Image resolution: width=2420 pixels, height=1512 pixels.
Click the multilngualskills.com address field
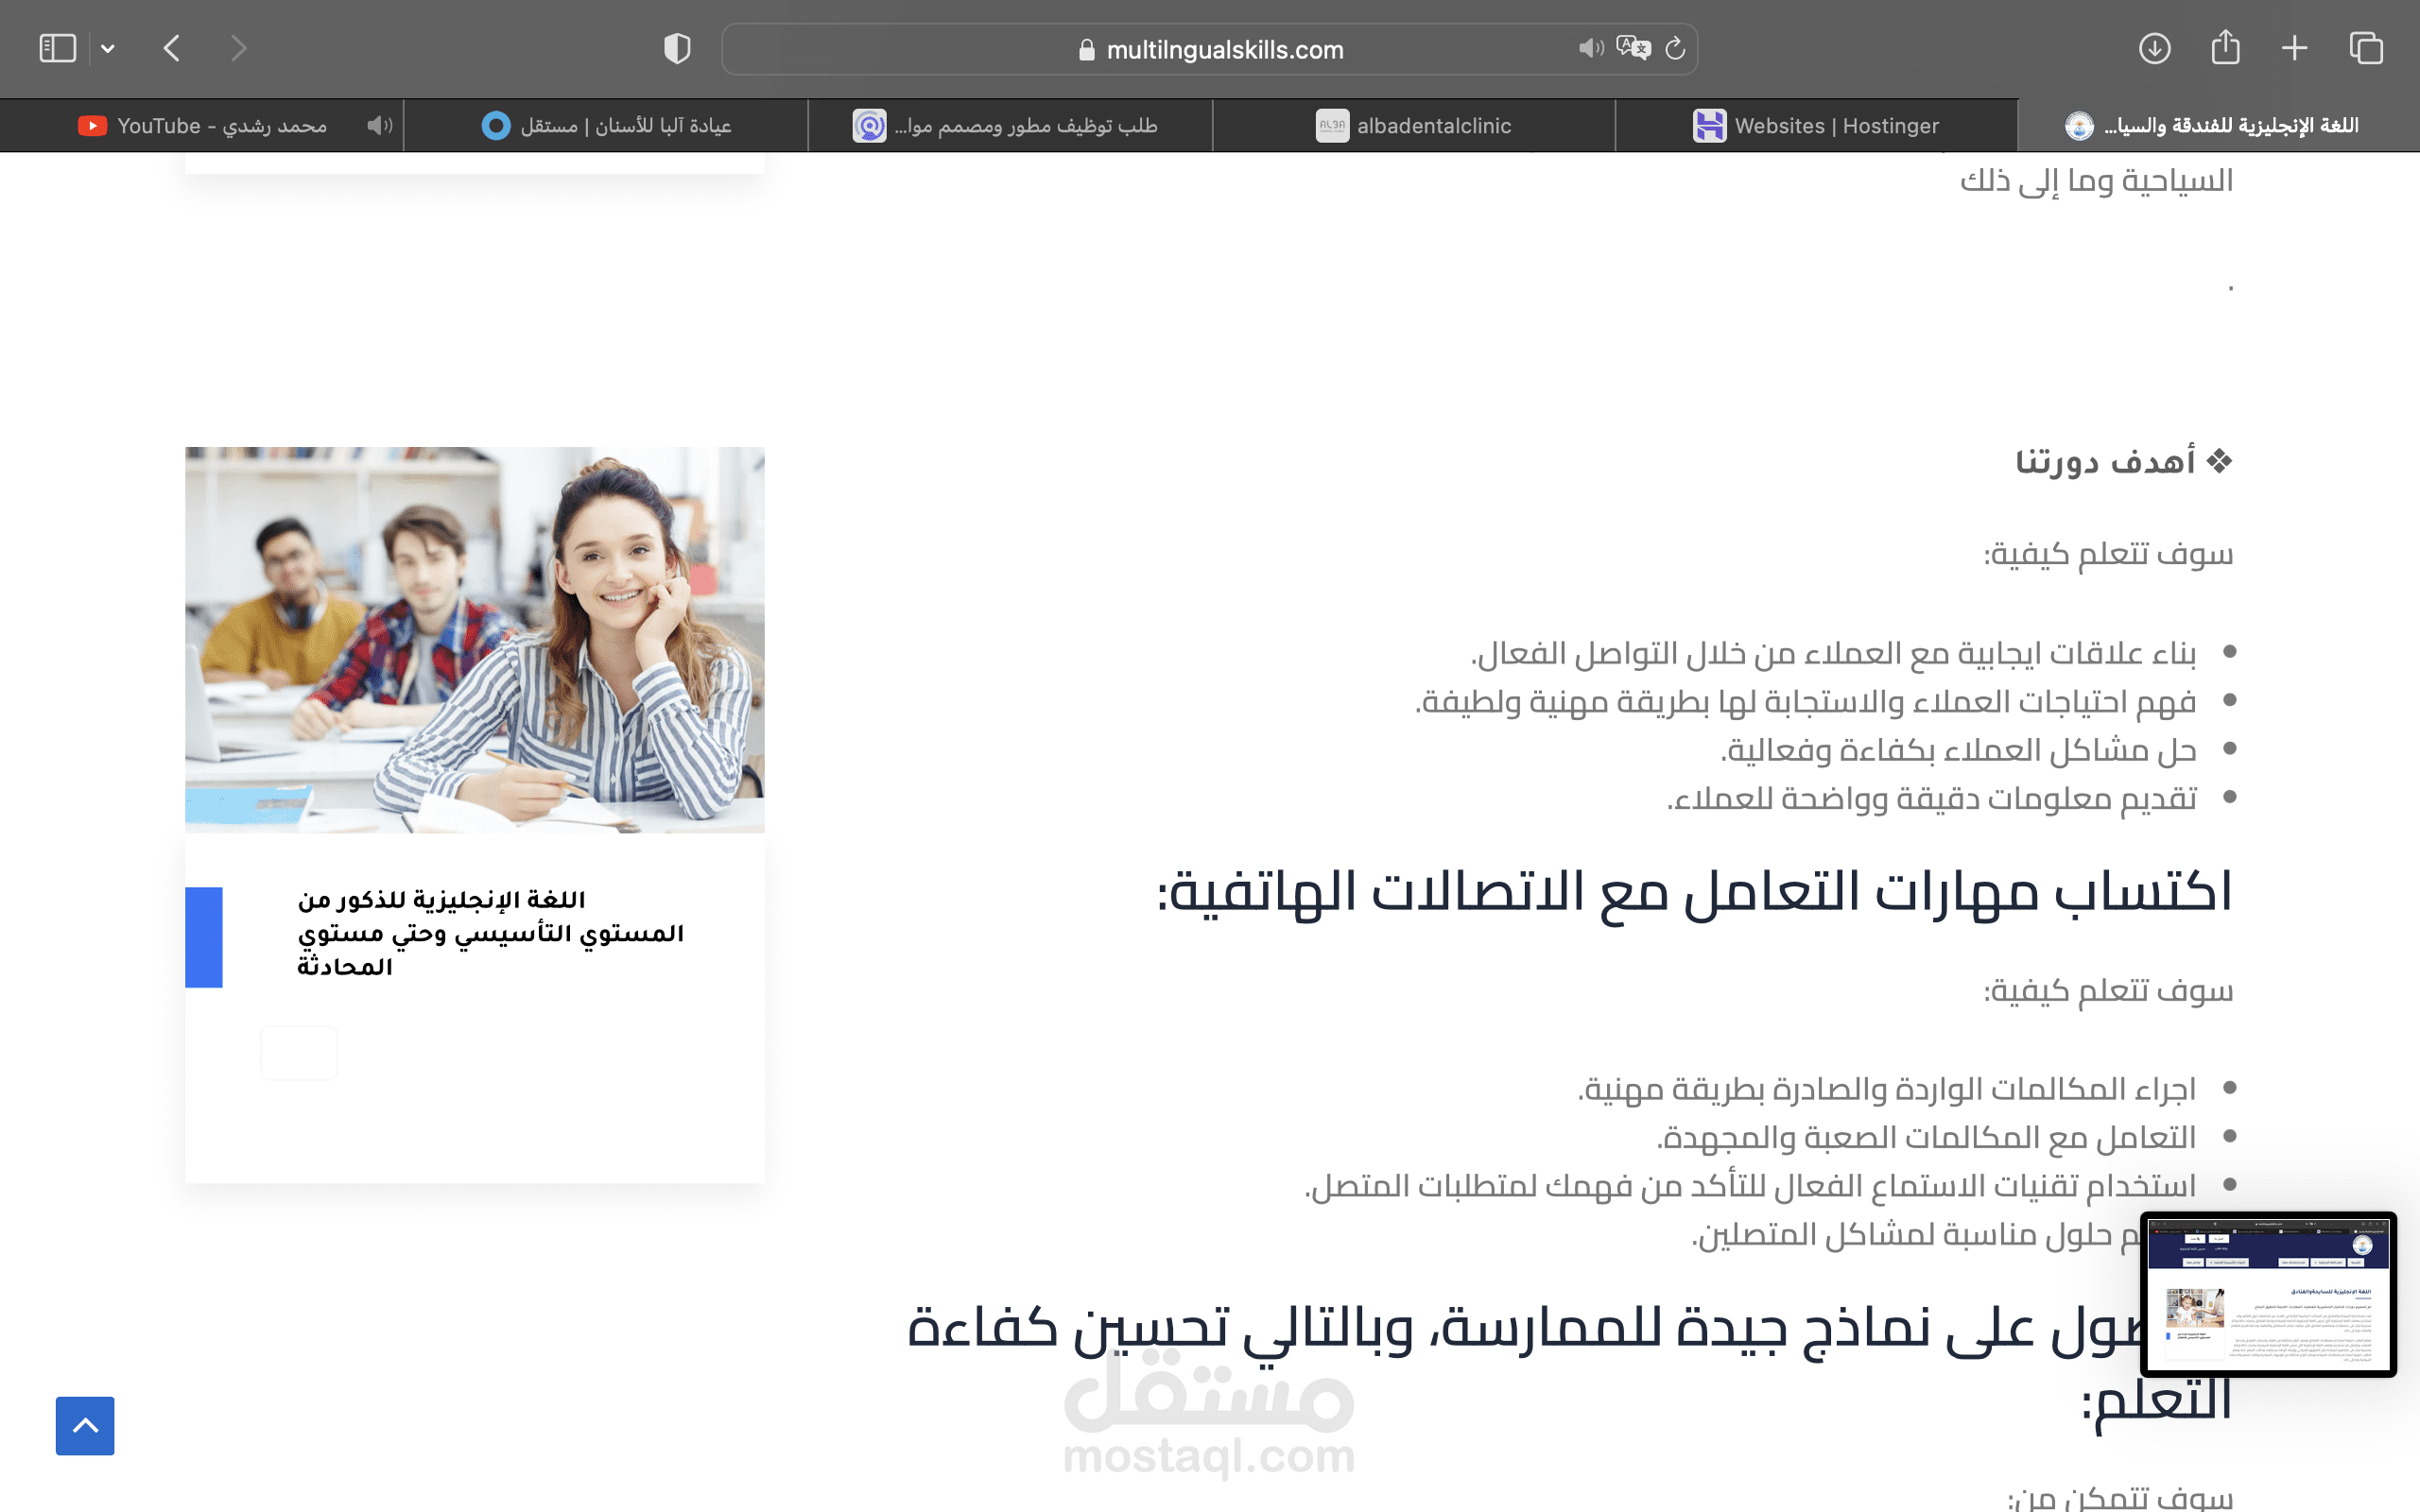[x=1224, y=50]
